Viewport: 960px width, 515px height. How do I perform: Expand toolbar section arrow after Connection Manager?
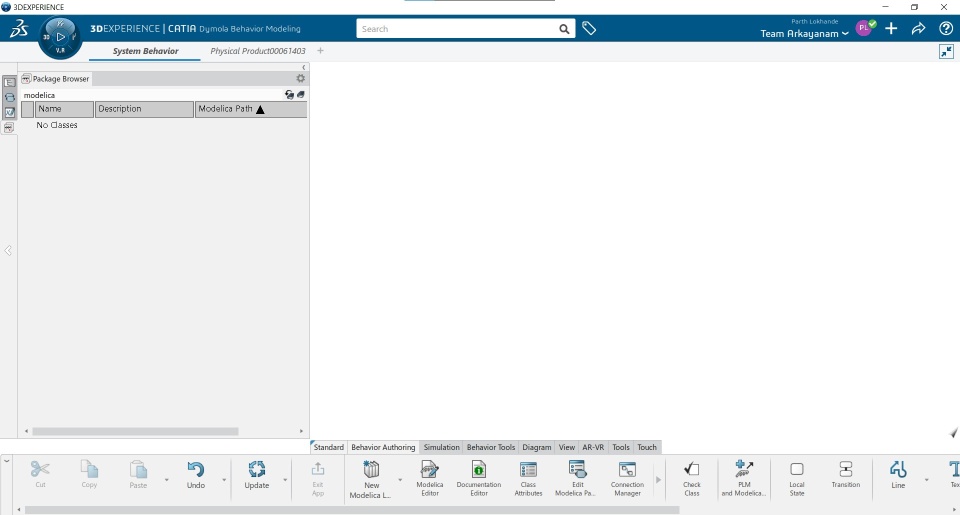(x=658, y=479)
